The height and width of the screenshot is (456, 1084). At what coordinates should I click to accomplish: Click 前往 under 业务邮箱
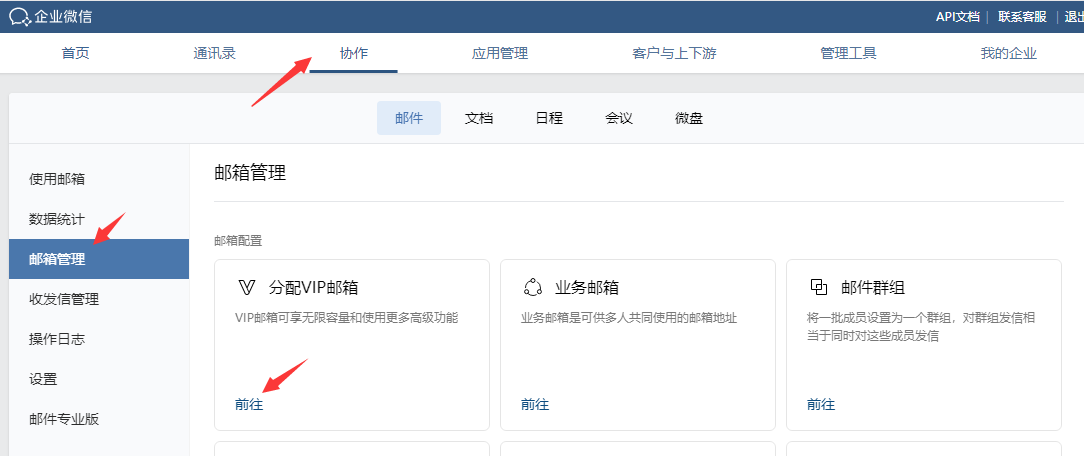coord(535,405)
